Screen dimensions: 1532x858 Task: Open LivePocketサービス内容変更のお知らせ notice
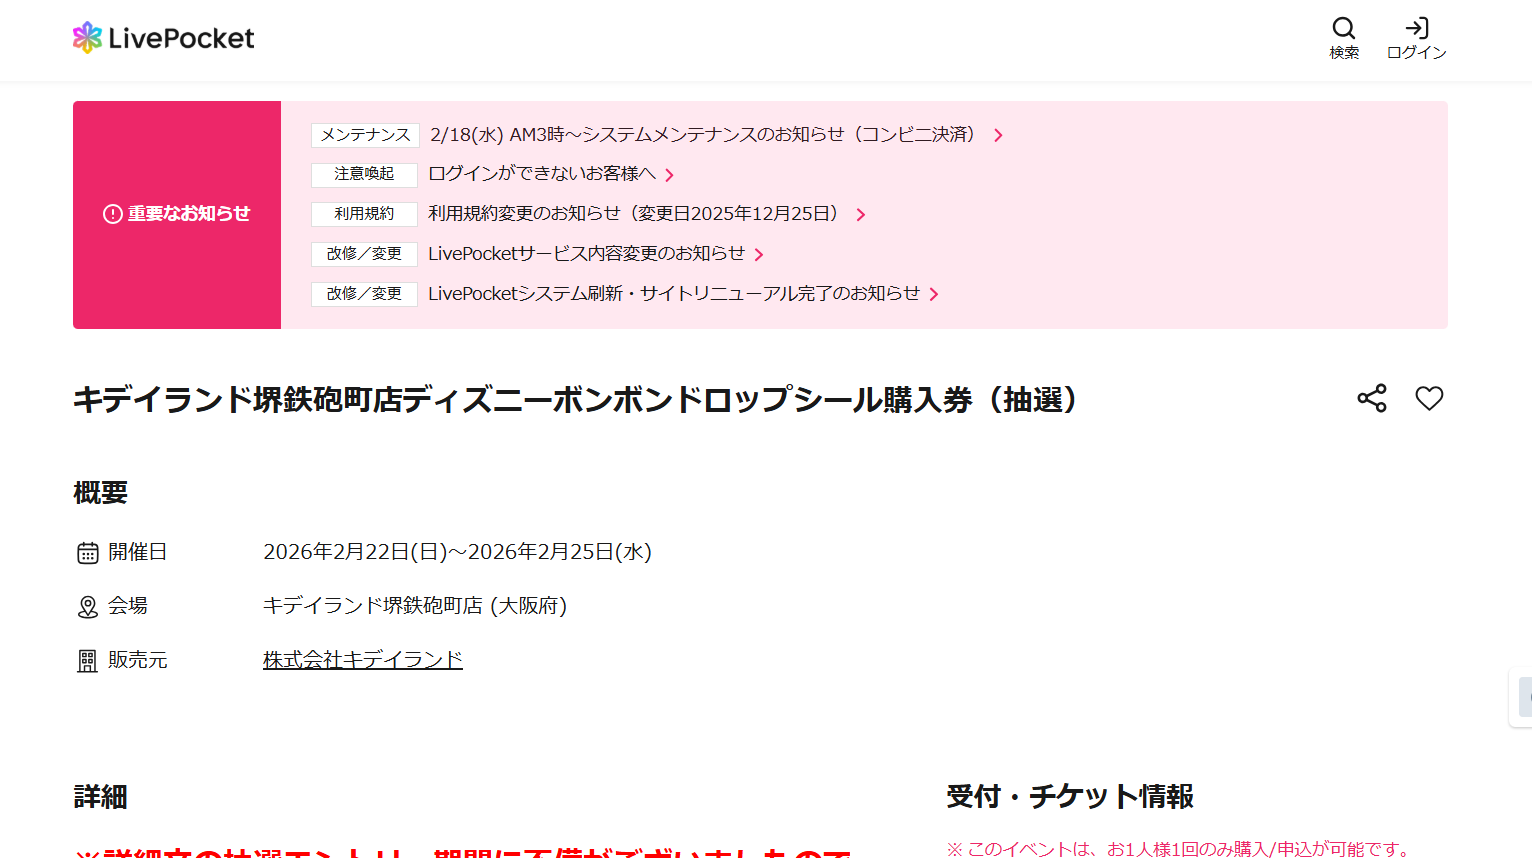click(586, 254)
